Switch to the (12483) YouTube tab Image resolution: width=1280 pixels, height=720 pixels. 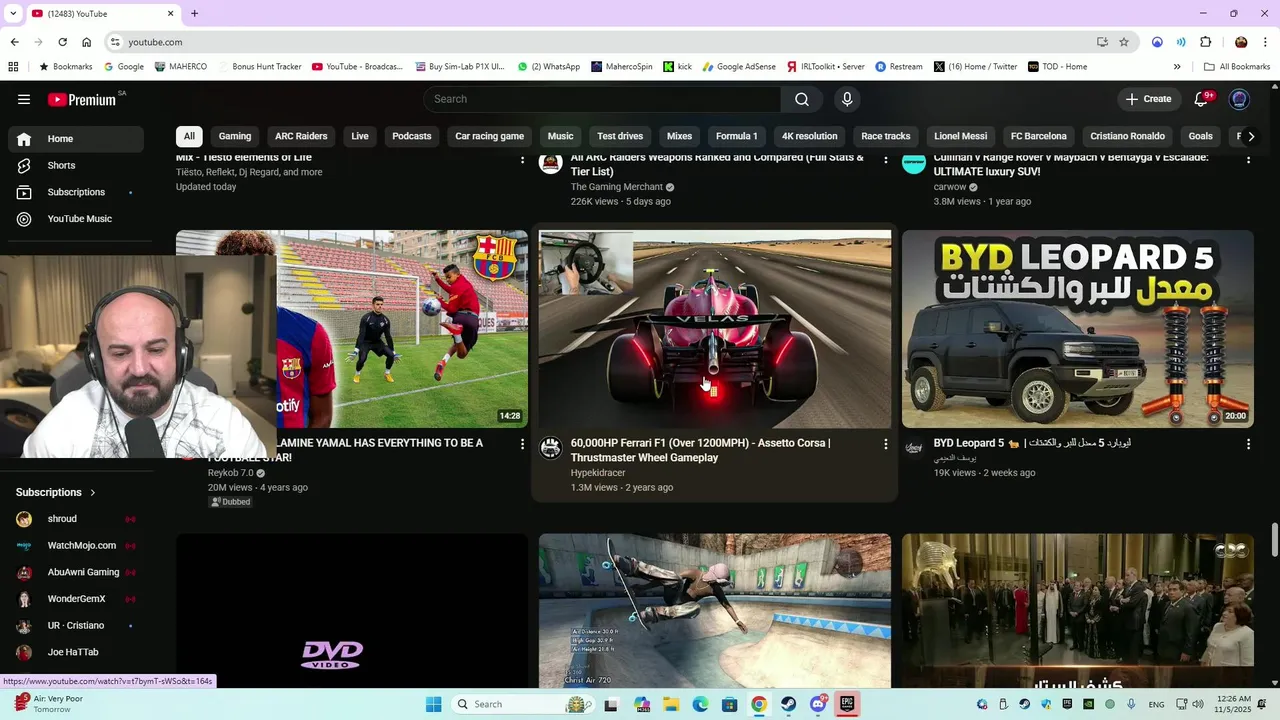(102, 14)
